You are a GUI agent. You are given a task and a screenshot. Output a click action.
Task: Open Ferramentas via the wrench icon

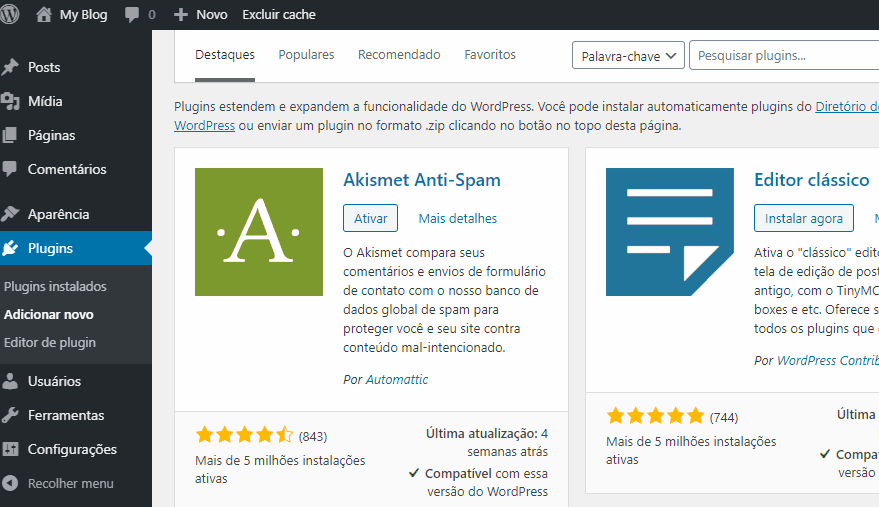10,415
